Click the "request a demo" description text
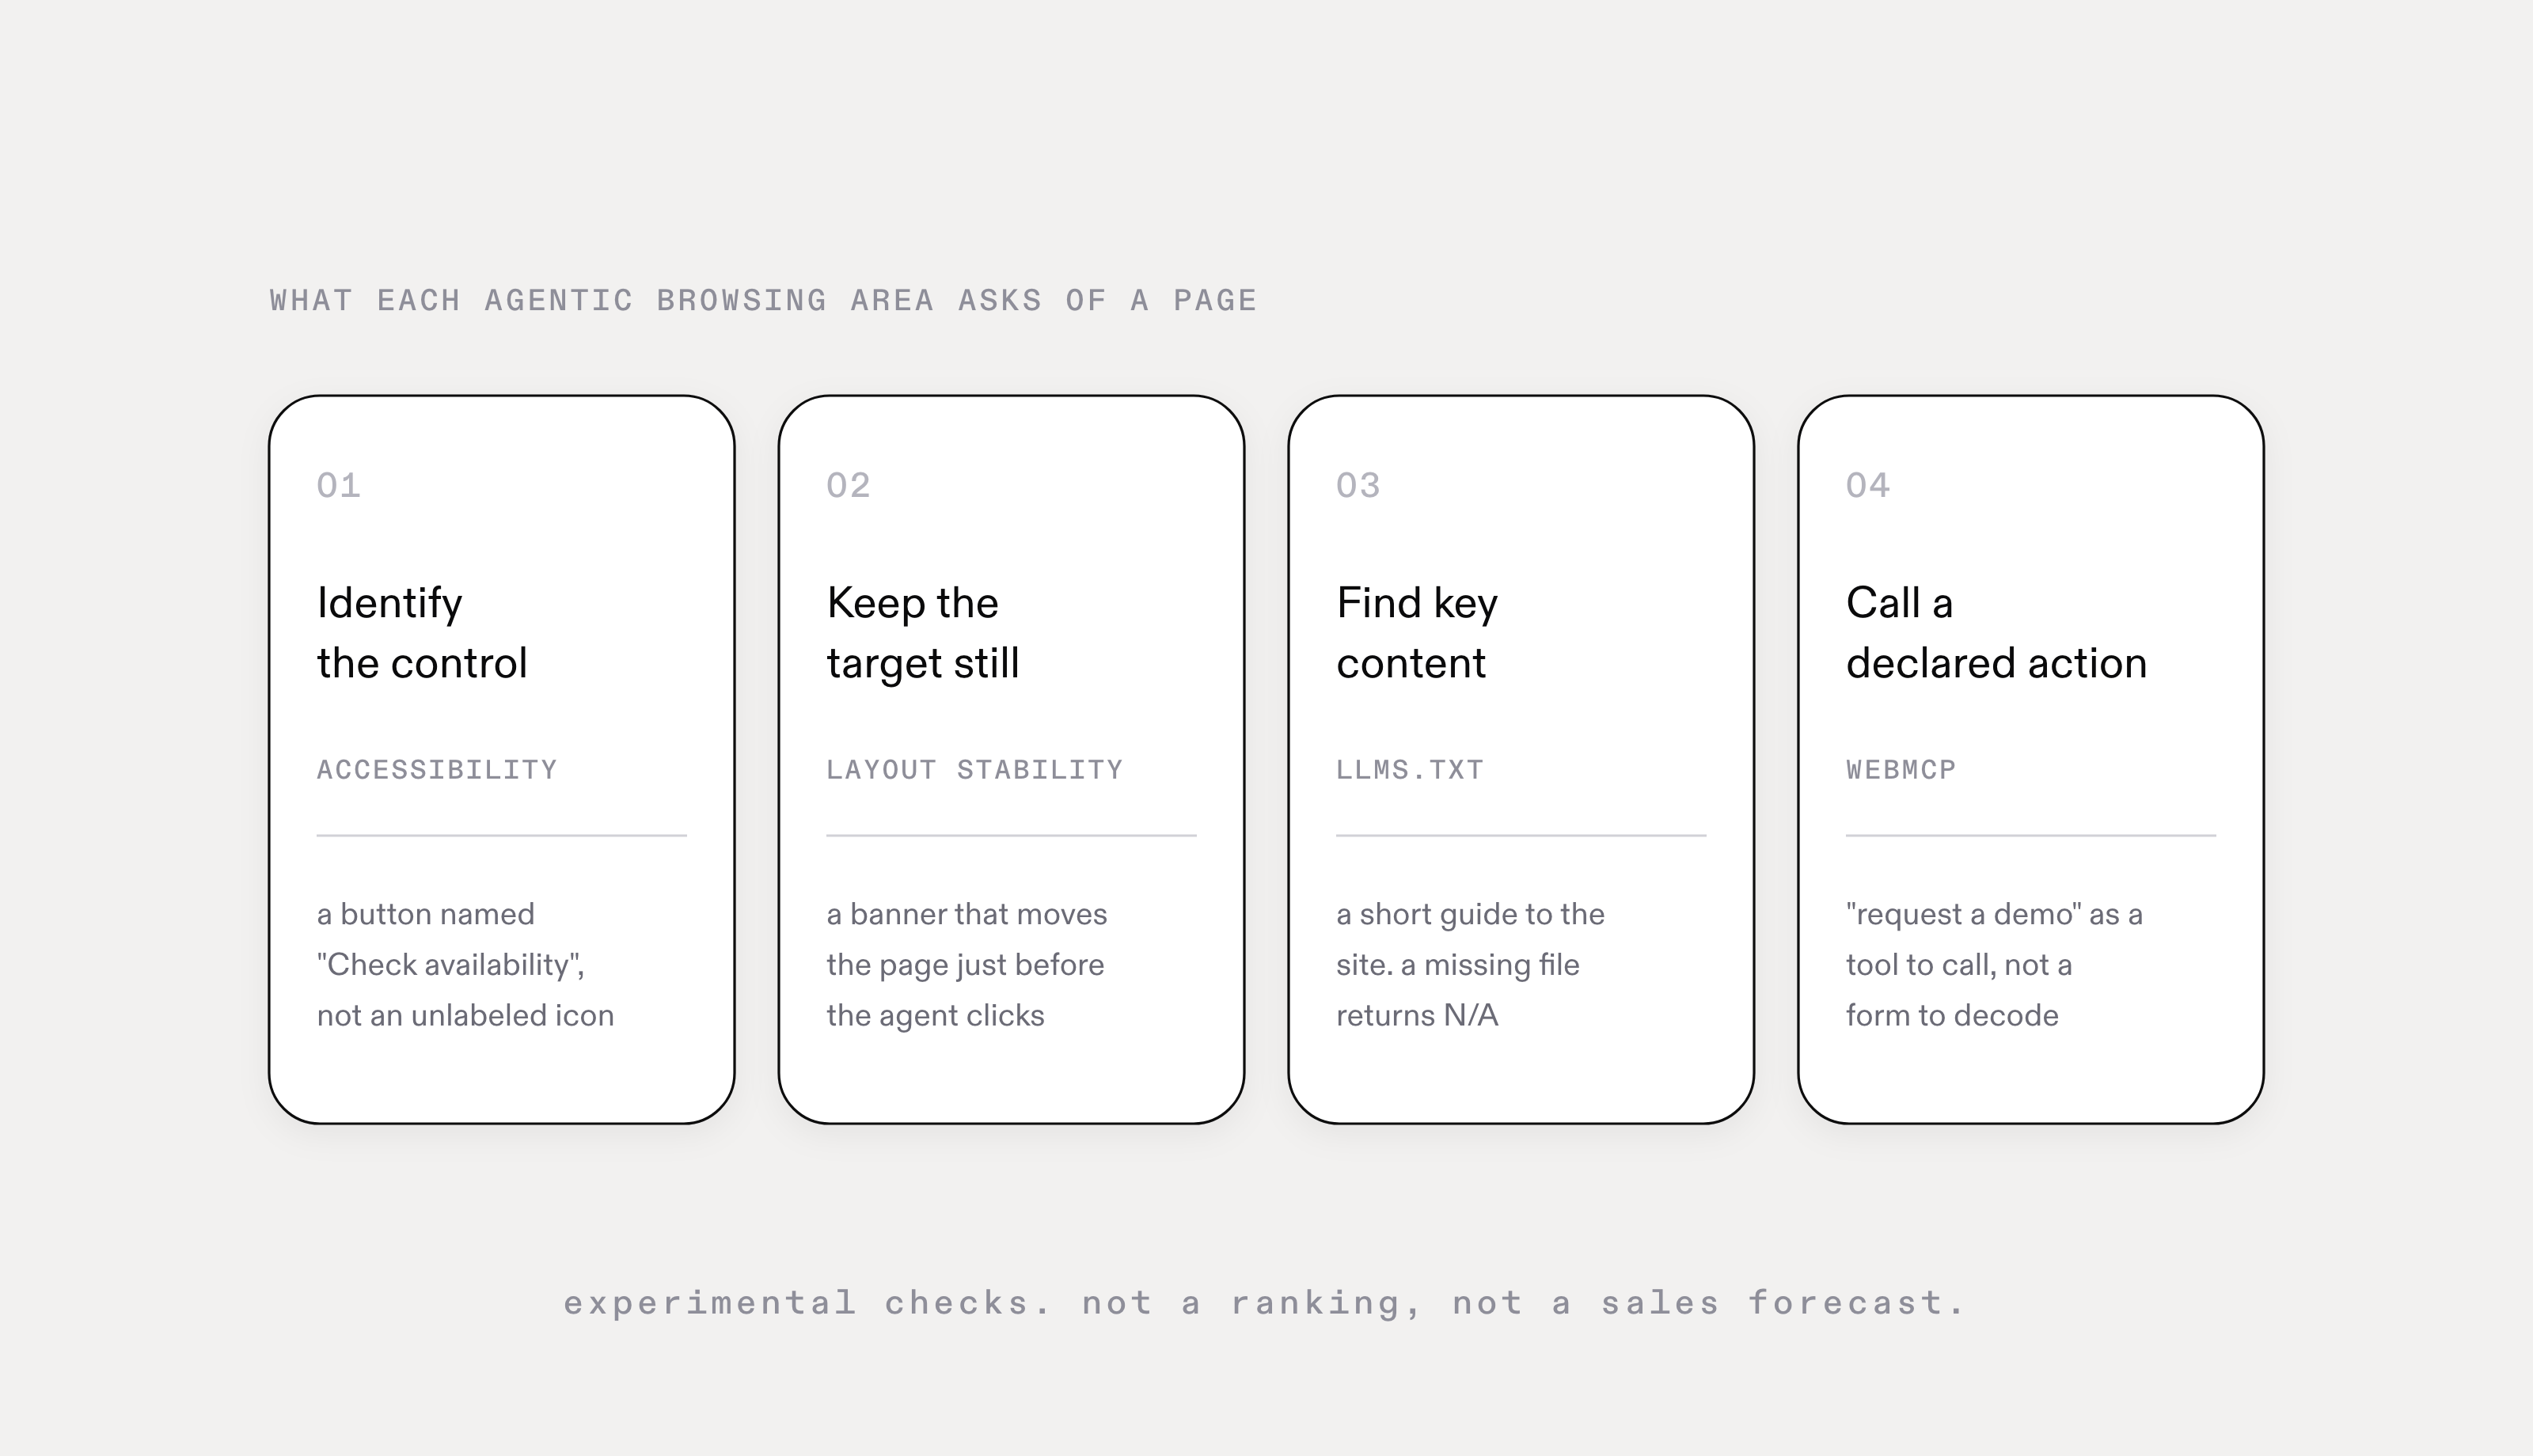 point(1994,965)
